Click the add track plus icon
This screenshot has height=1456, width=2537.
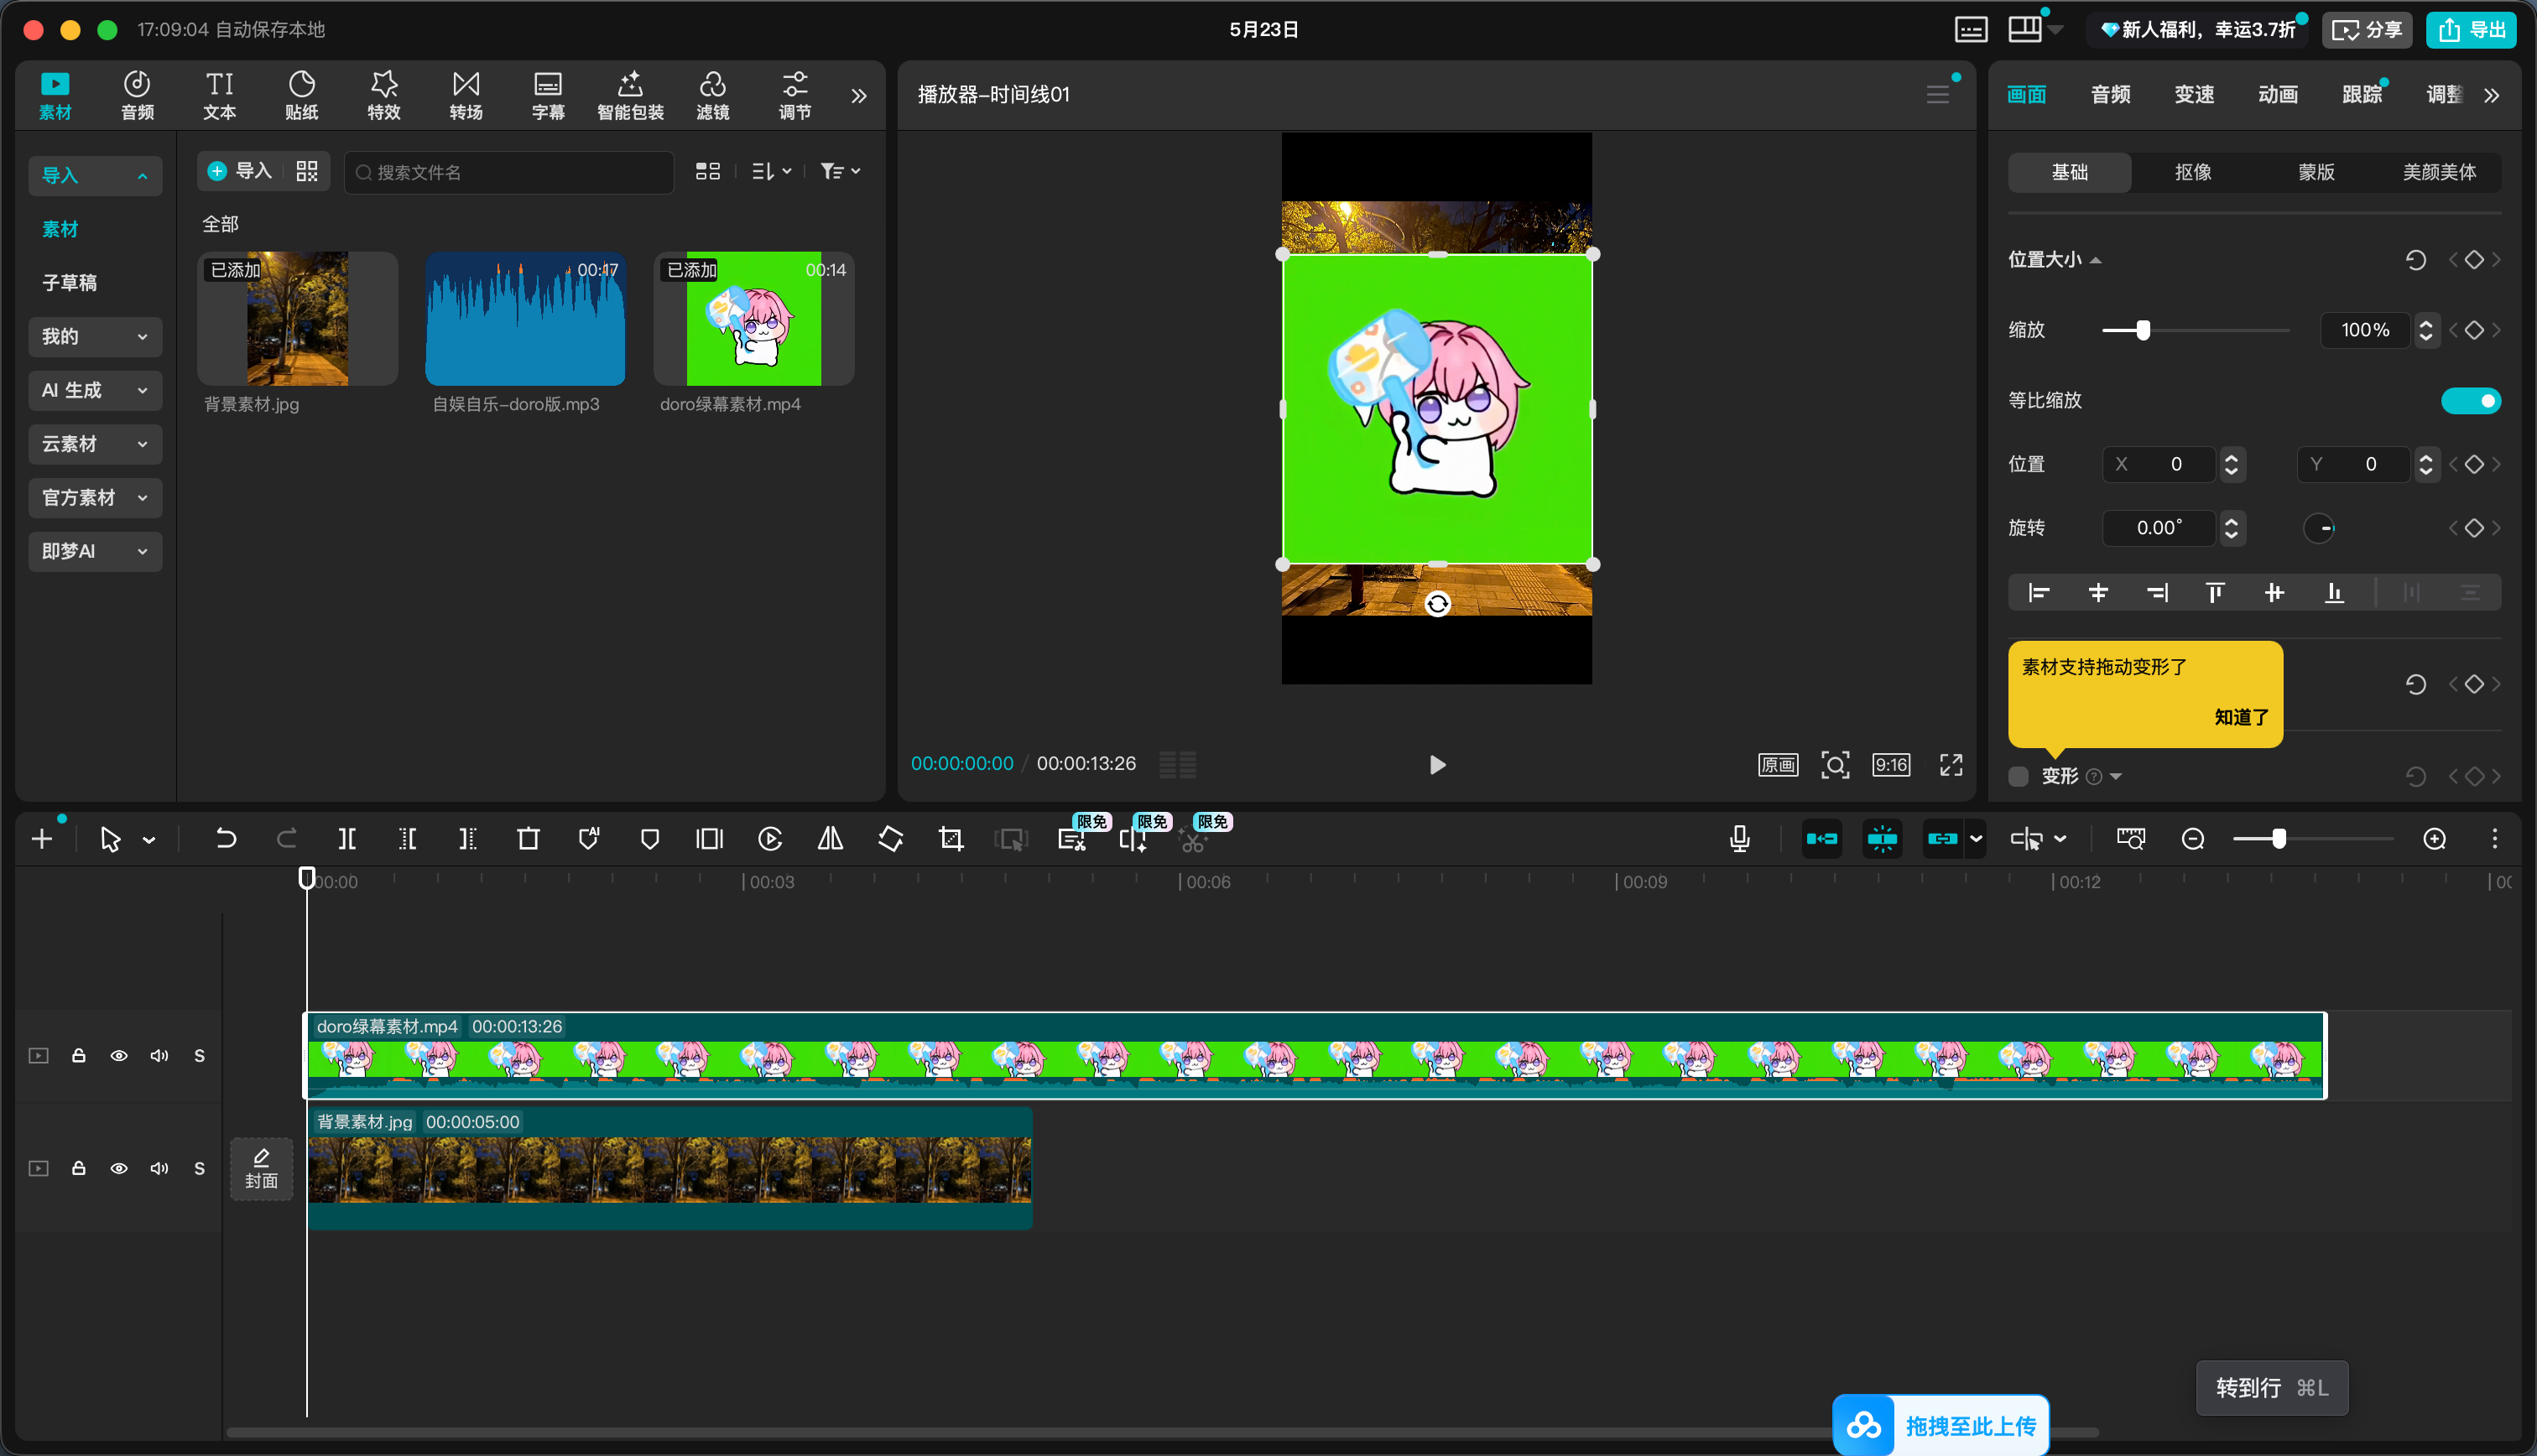[42, 839]
